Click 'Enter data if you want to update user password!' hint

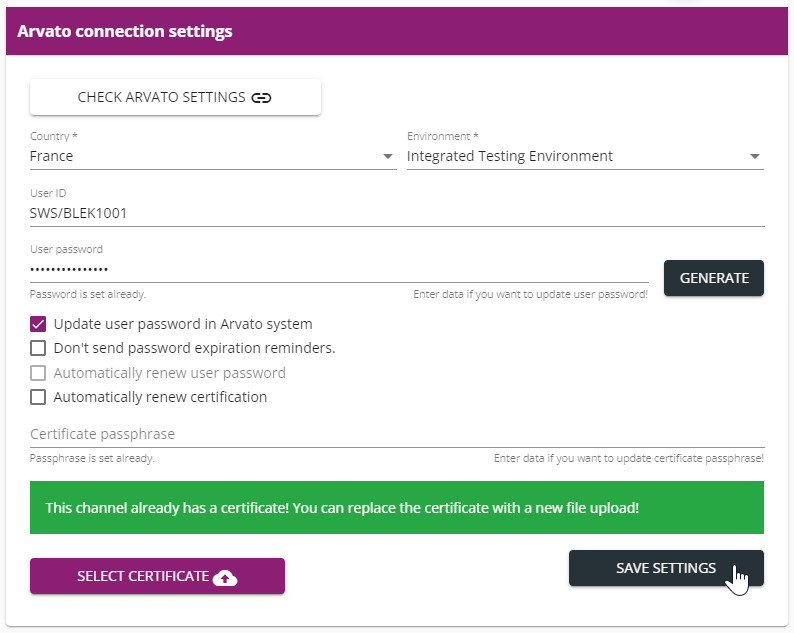tap(531, 294)
